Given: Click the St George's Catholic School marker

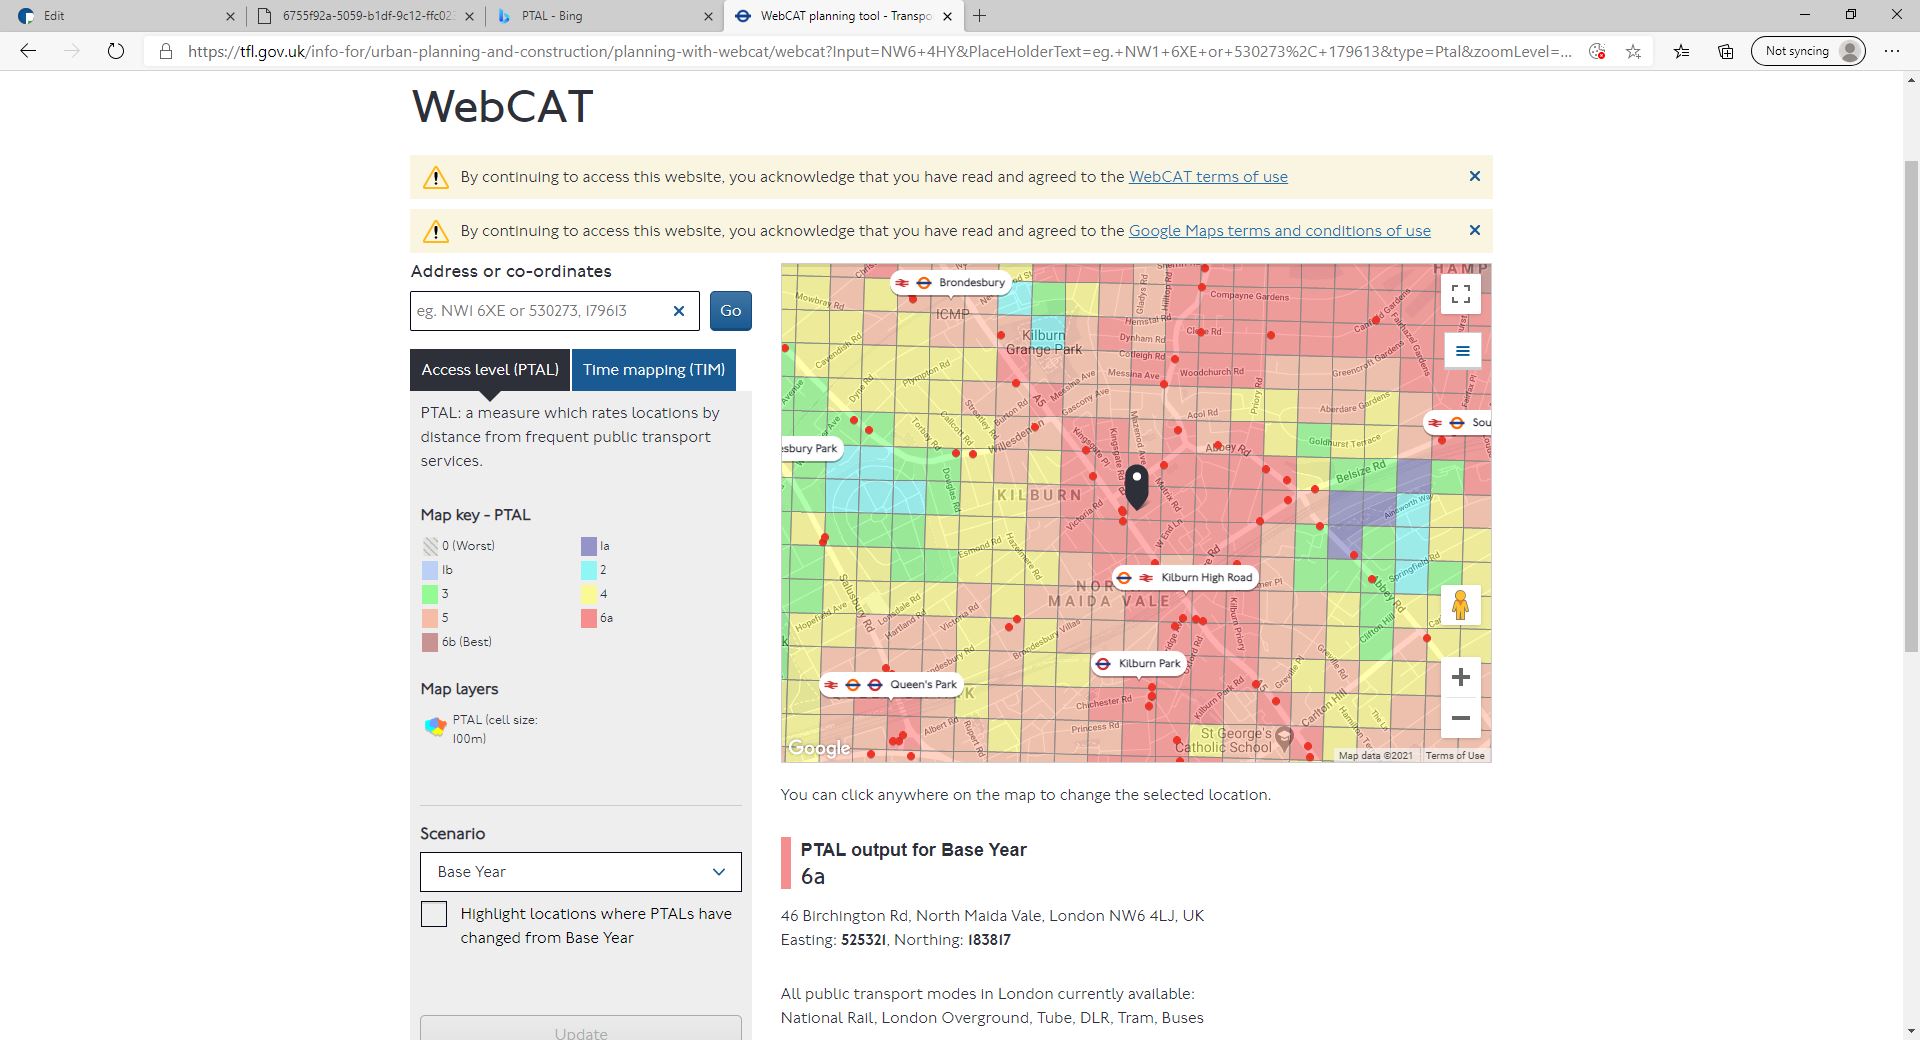Looking at the screenshot, I should [x=1285, y=738].
